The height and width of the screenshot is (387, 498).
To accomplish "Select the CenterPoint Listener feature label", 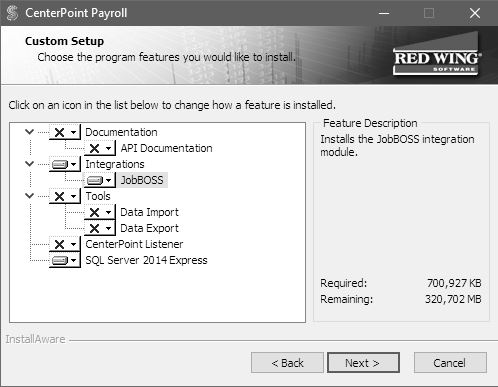I will pyautogui.click(x=134, y=244).
